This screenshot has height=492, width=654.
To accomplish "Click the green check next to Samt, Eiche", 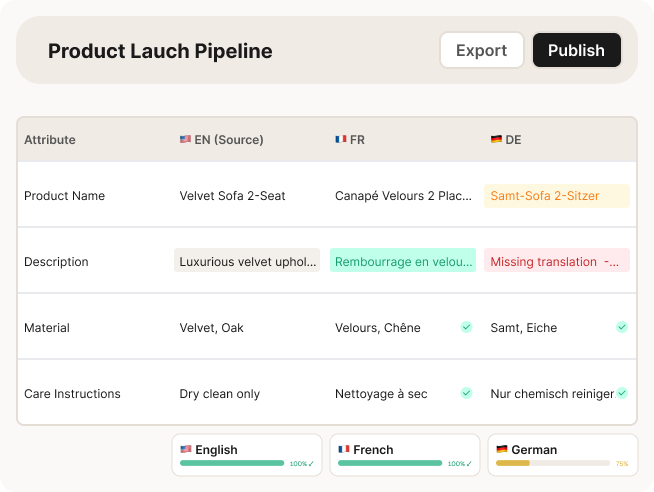I will [622, 327].
